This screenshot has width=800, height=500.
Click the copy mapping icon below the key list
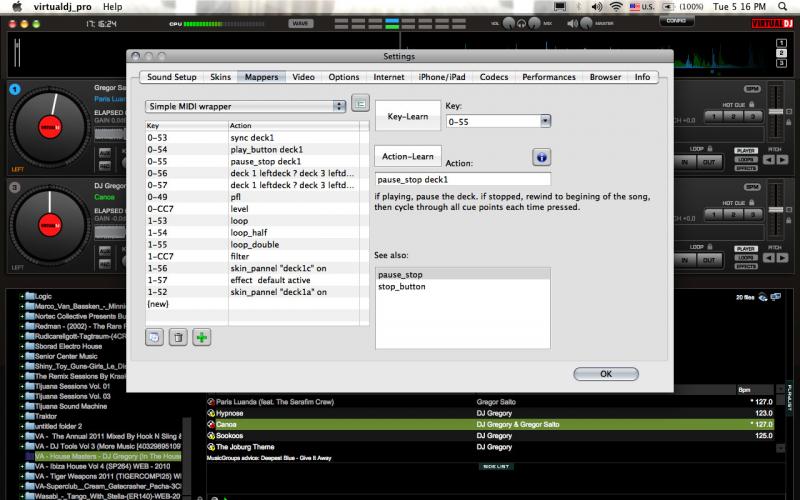tap(155, 337)
